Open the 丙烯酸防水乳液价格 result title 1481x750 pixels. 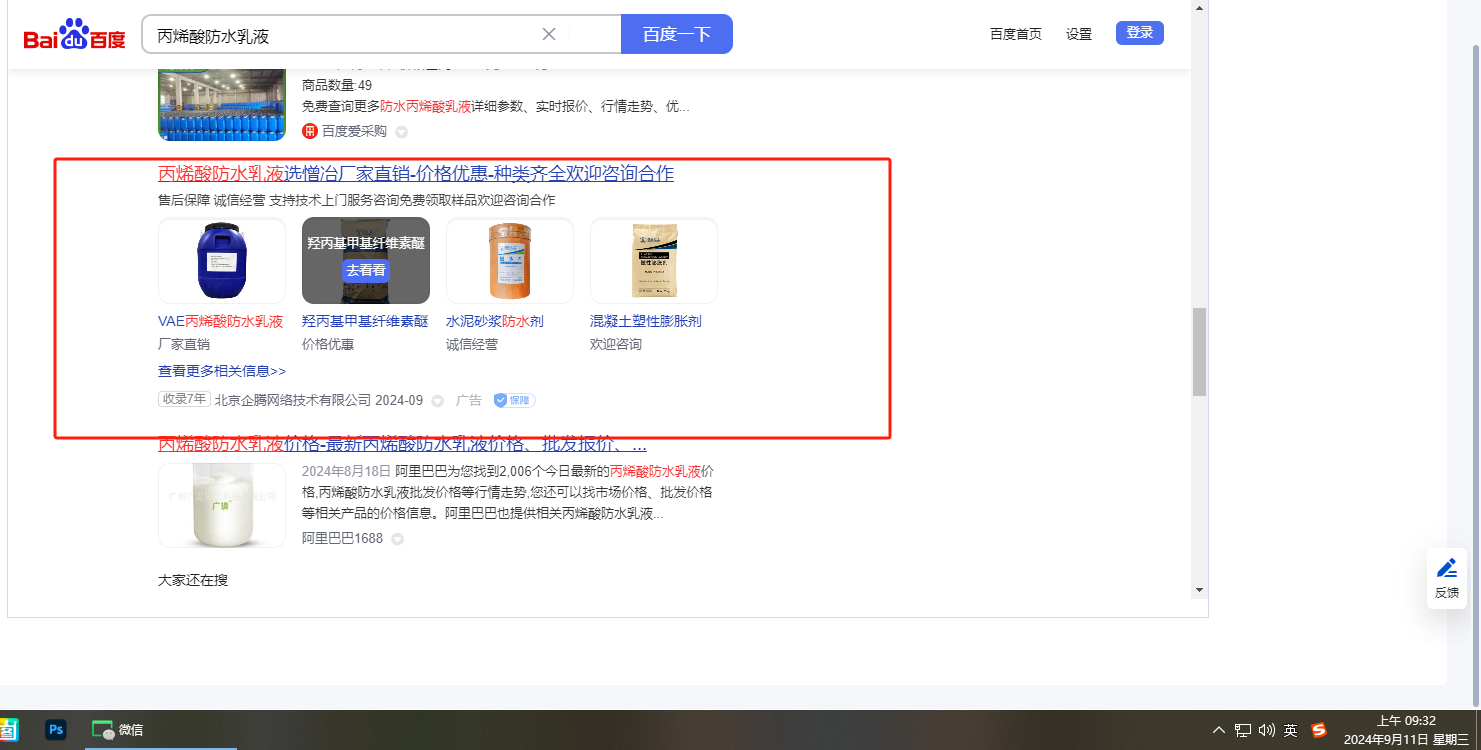[402, 444]
